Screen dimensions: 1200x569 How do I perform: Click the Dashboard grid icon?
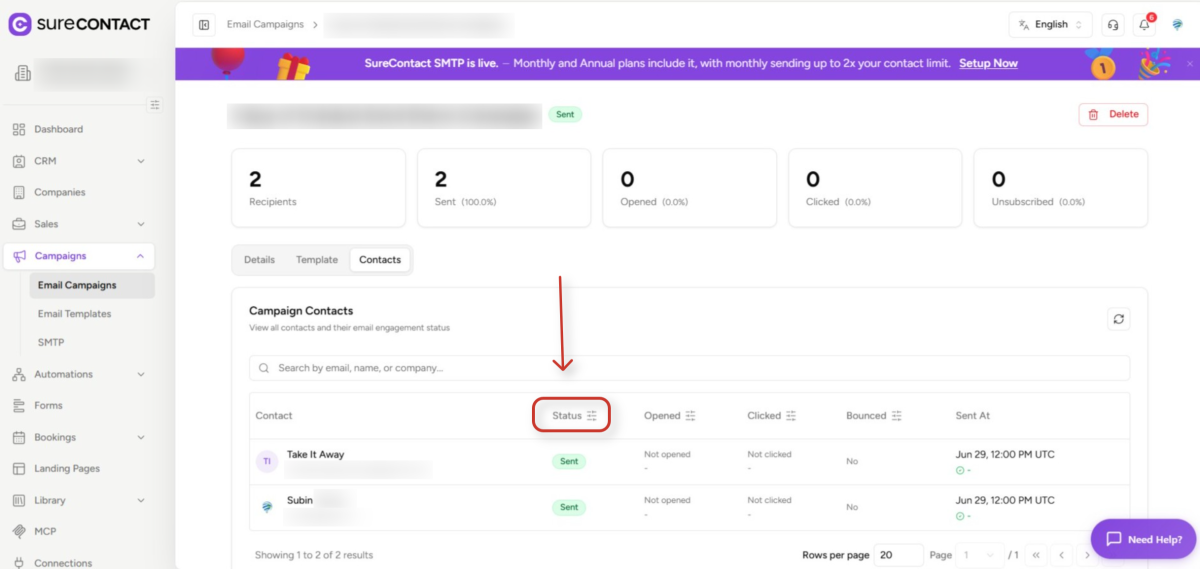click(19, 129)
